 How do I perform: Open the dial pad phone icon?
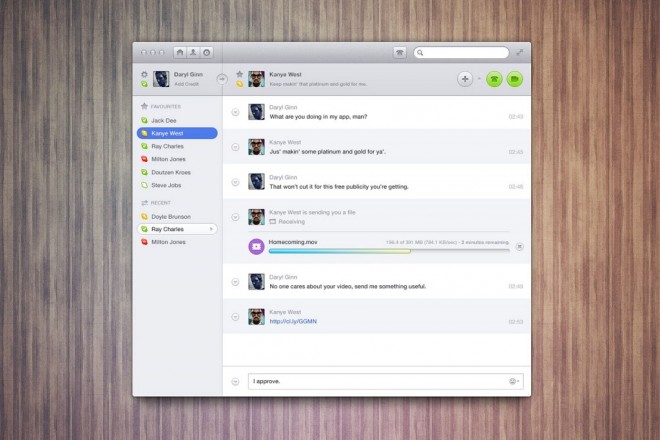point(399,53)
